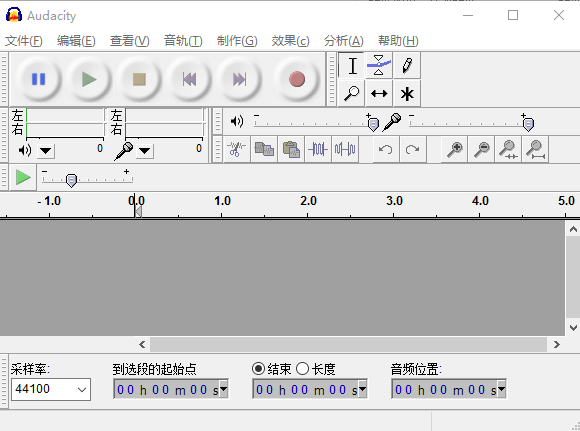The width and height of the screenshot is (580, 431).
Task: Start recording with the red Record button
Action: 297,79
